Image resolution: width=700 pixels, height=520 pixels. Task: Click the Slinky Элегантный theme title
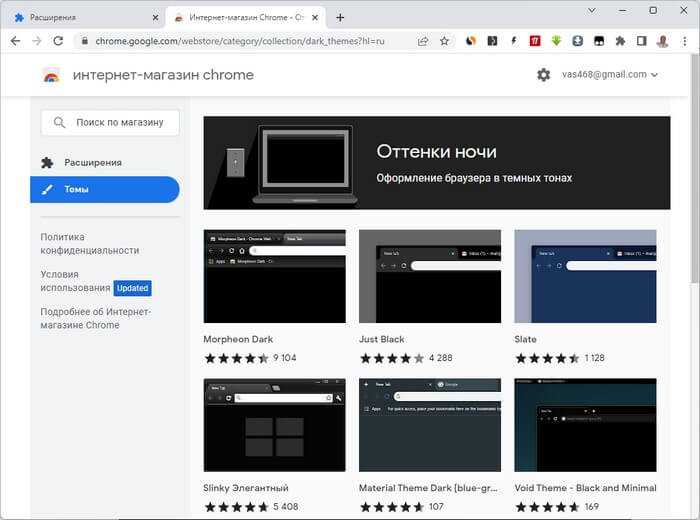click(246, 488)
